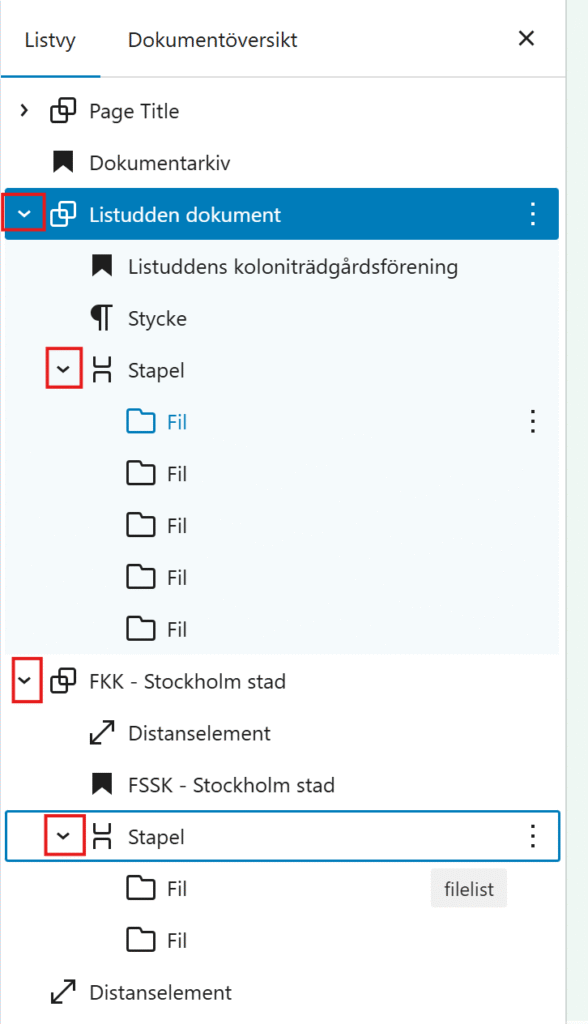Image resolution: width=588 pixels, height=1024 pixels.
Task: Close the list view panel
Action: [527, 39]
